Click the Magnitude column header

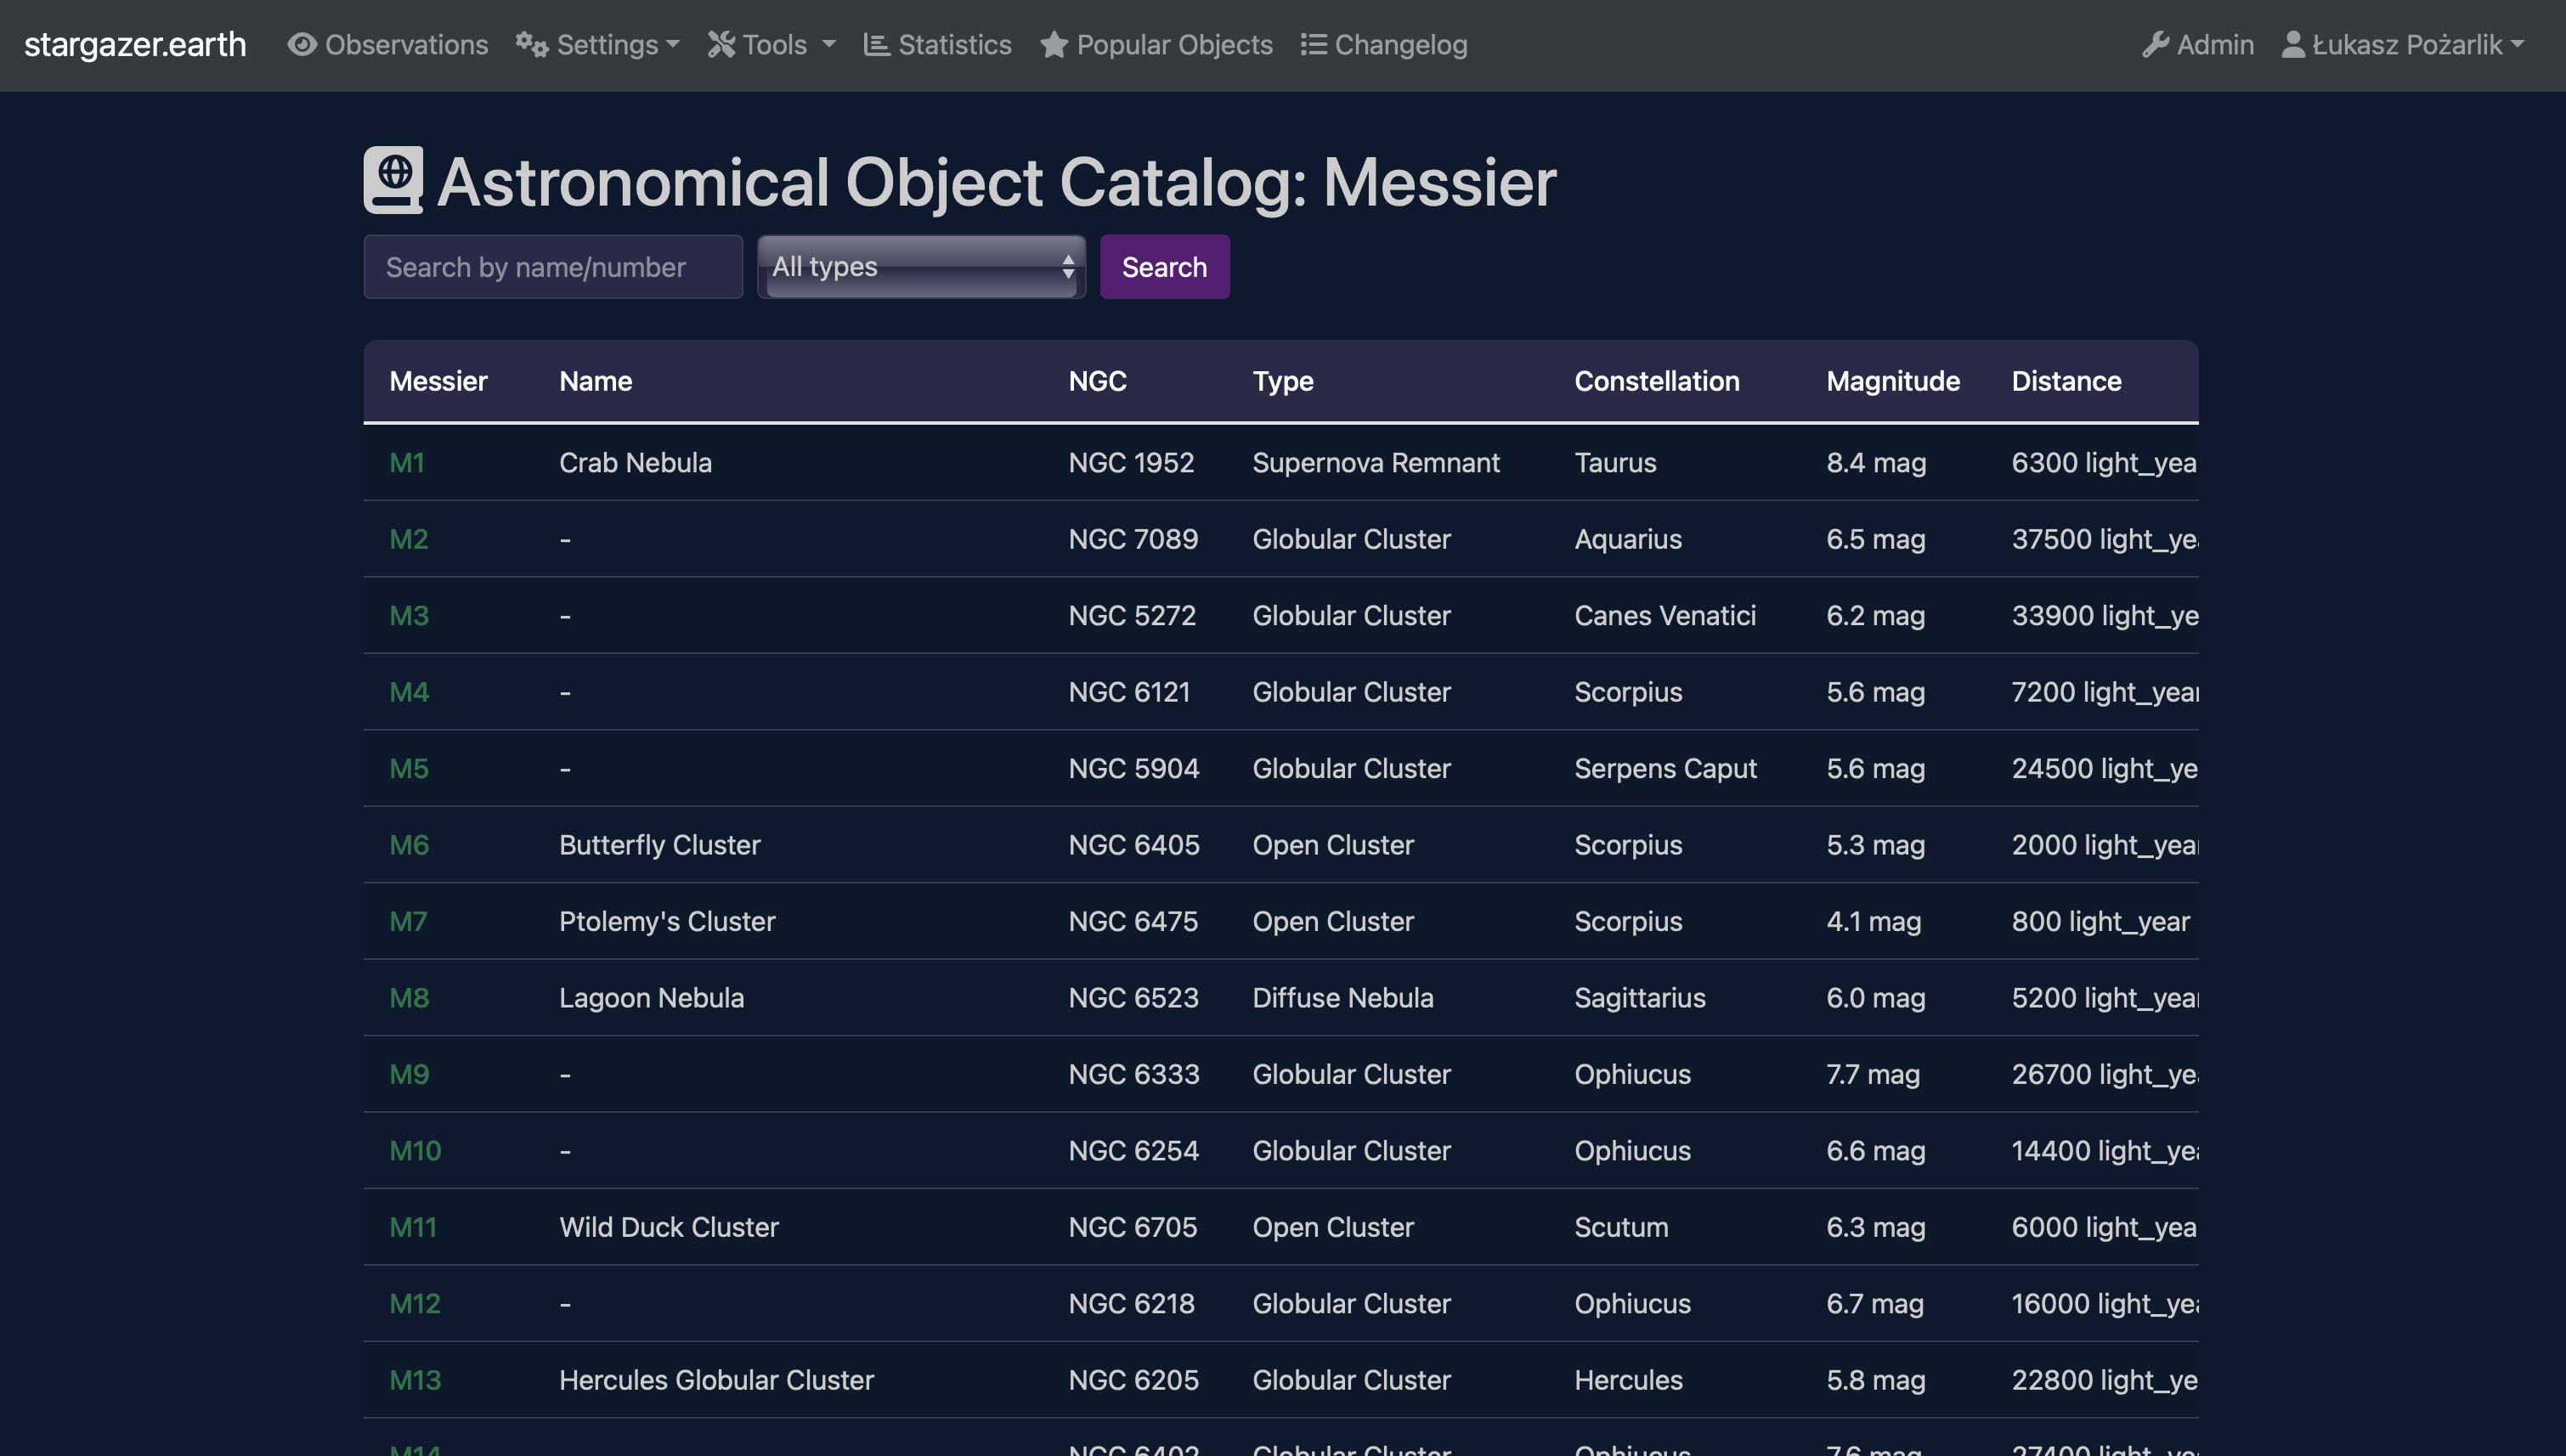1892,381
